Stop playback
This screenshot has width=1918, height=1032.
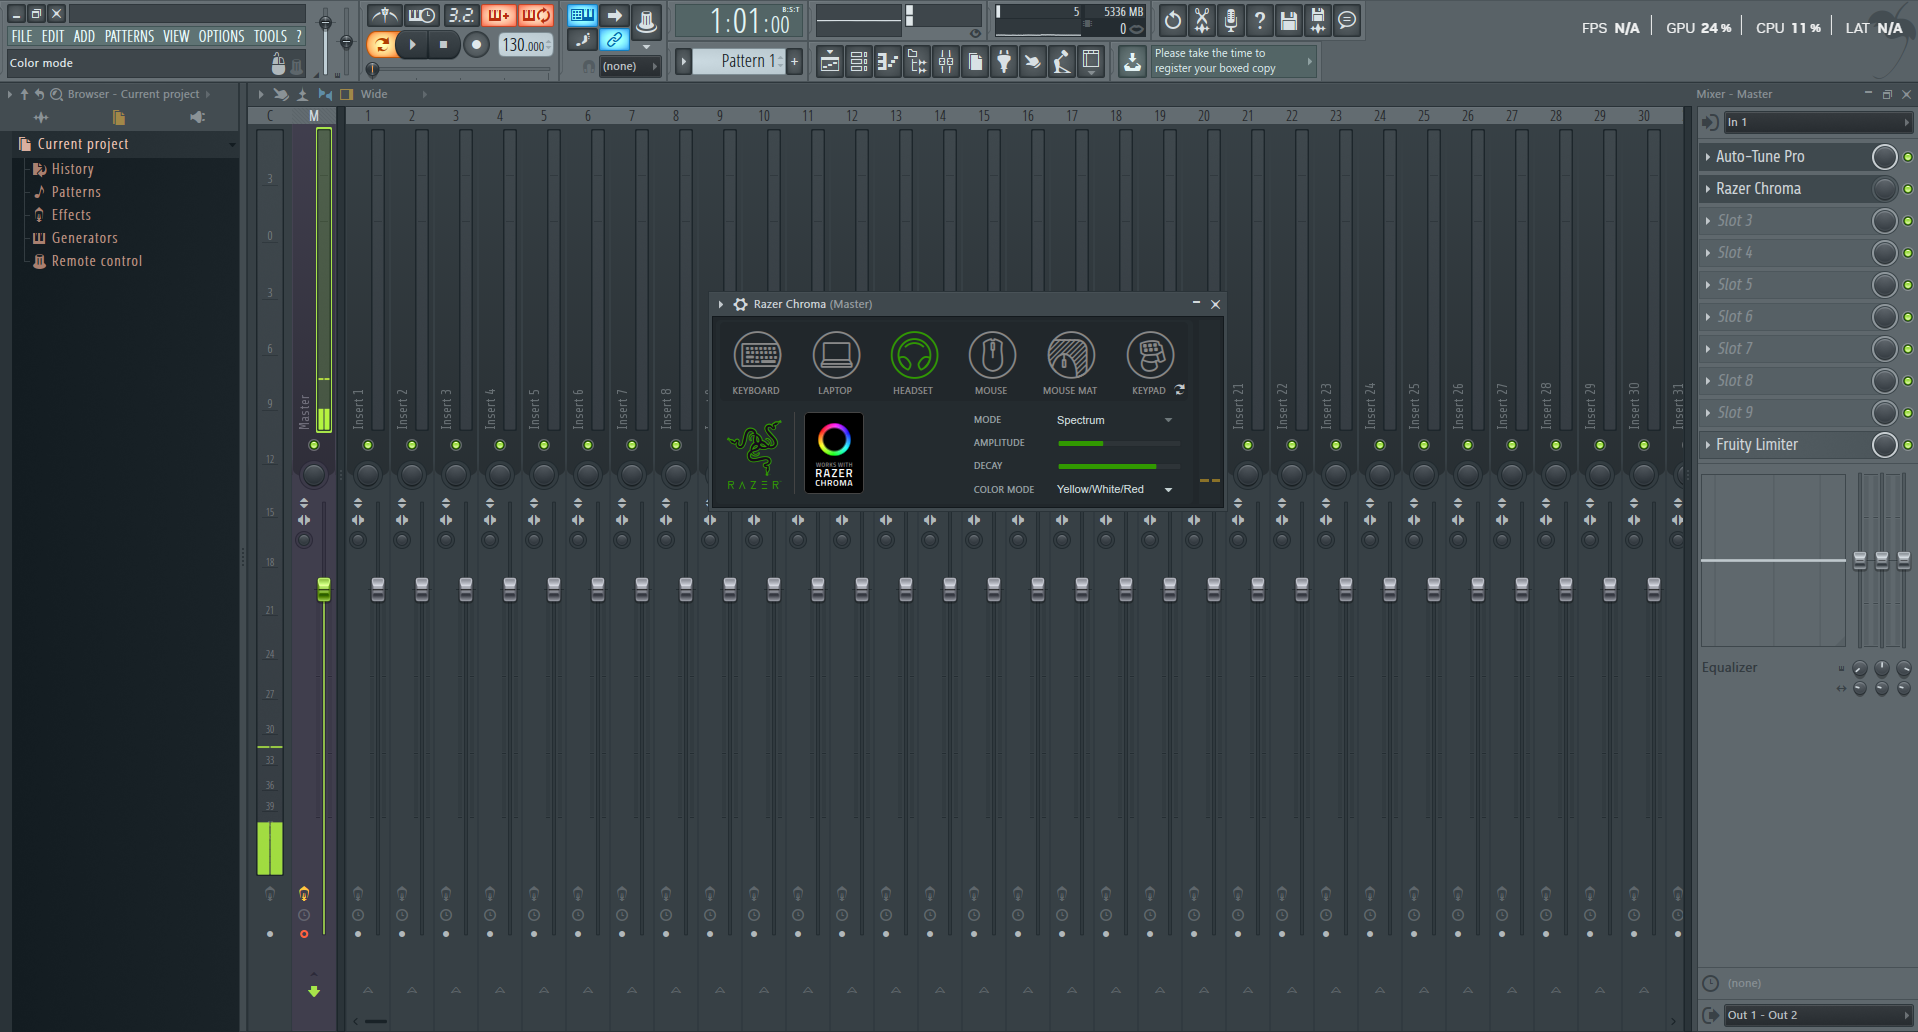pyautogui.click(x=444, y=44)
